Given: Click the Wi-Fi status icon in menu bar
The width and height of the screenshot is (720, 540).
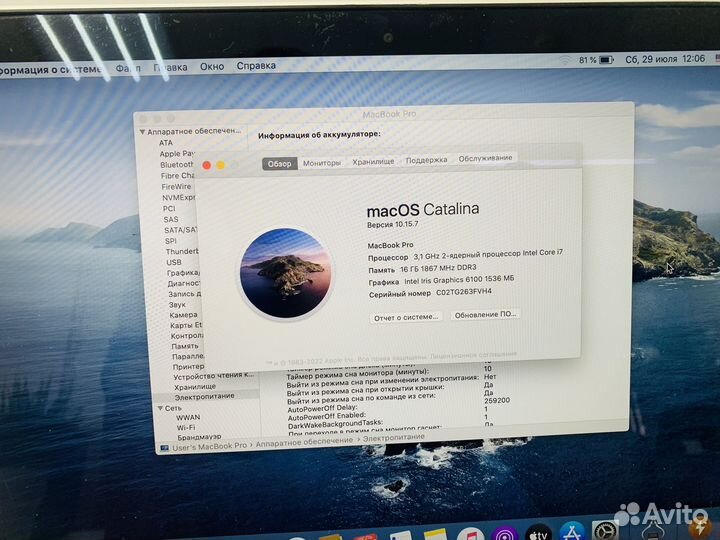Looking at the screenshot, I should point(565,60).
